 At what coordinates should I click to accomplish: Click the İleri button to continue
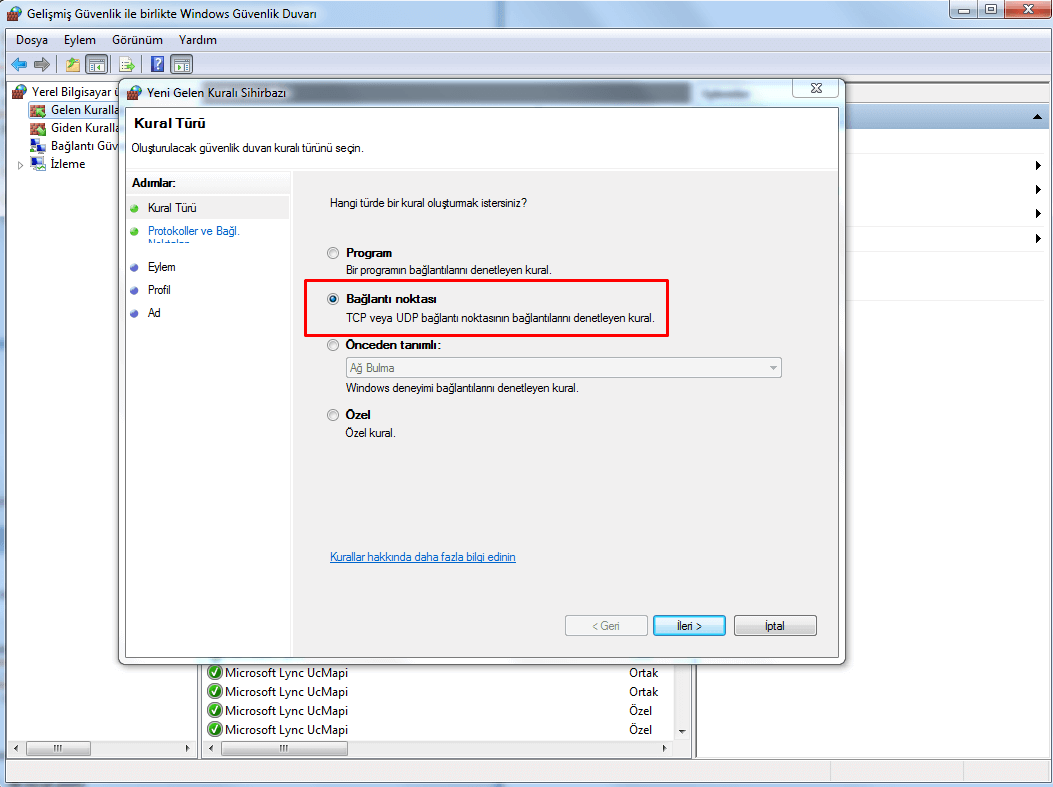pos(689,626)
